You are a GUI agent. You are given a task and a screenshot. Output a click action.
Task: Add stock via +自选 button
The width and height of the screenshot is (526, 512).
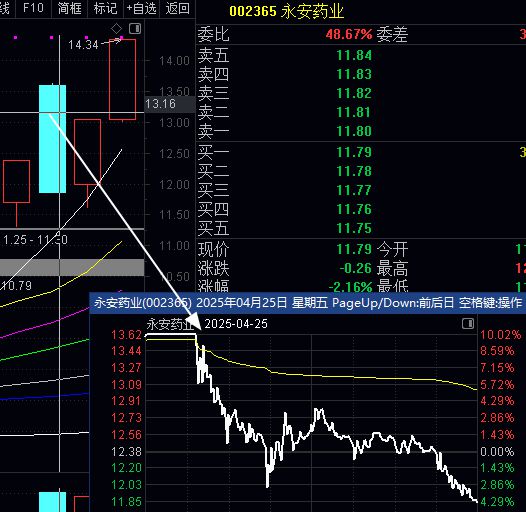[x=141, y=8]
